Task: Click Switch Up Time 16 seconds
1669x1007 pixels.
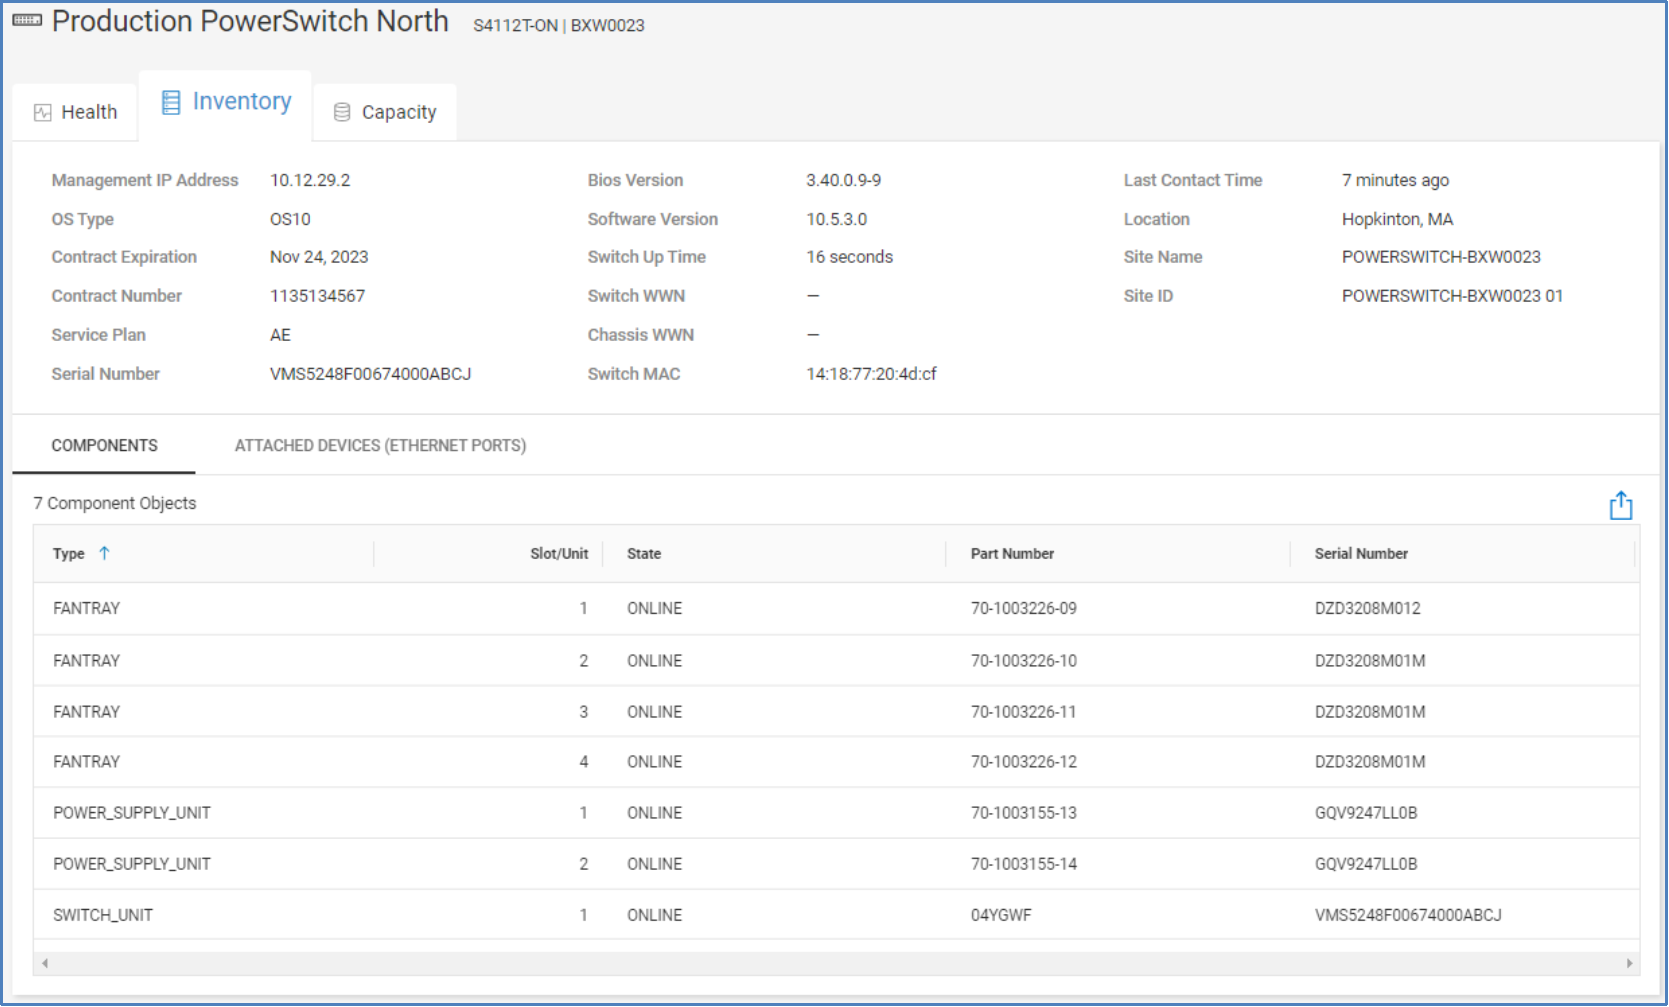Action: click(x=849, y=257)
